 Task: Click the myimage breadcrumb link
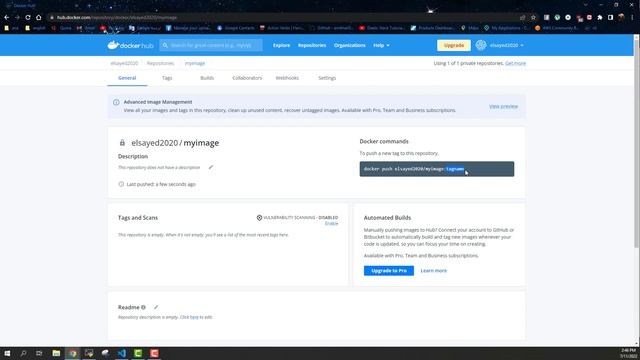point(195,63)
